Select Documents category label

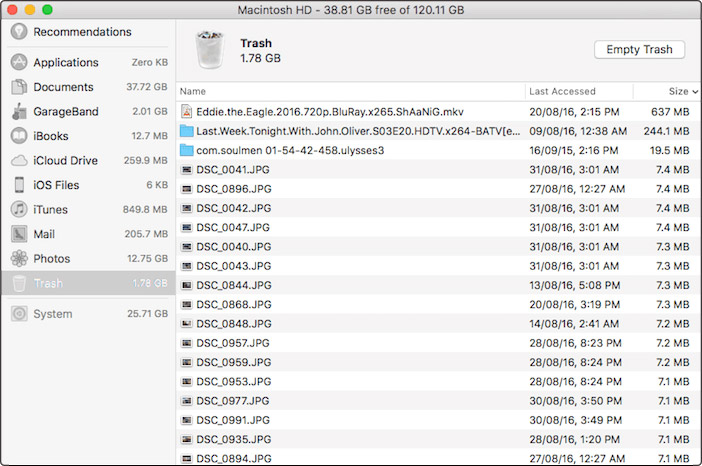tap(64, 87)
